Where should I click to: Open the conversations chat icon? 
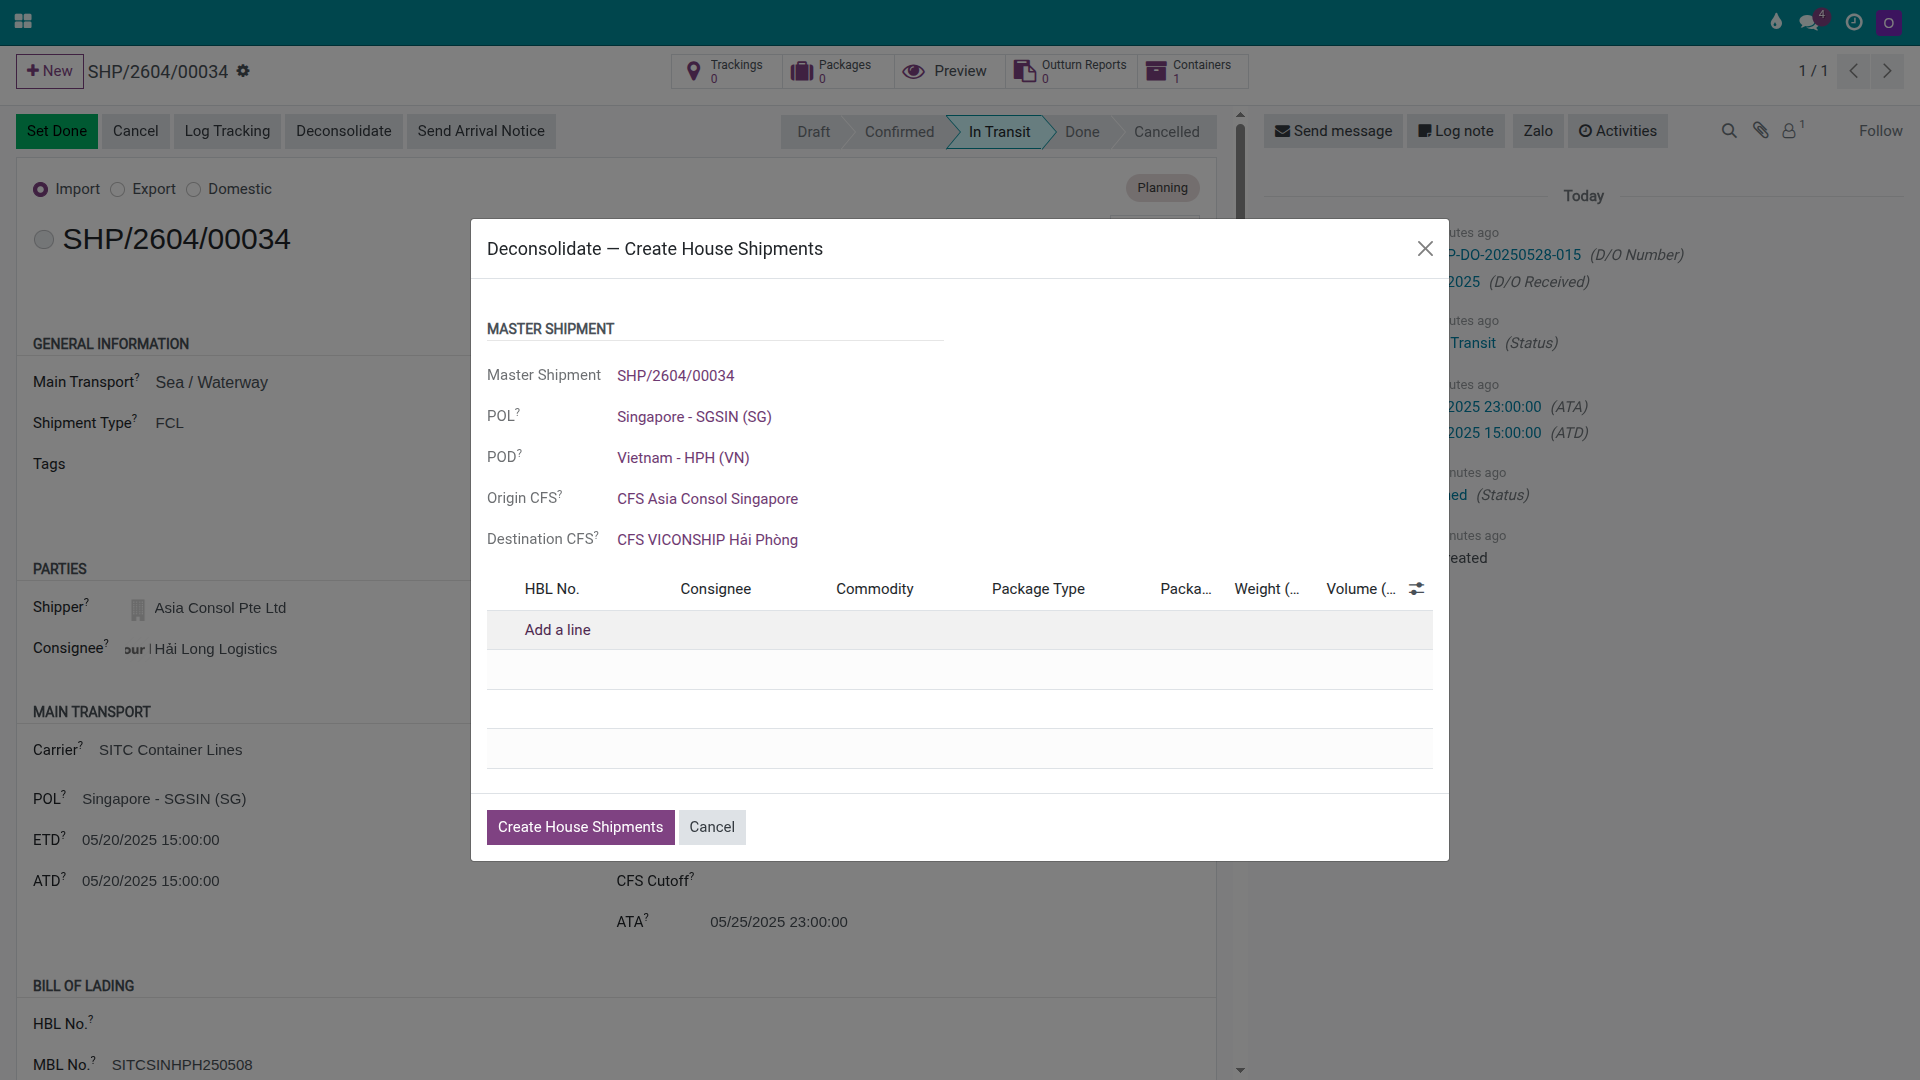1809,22
